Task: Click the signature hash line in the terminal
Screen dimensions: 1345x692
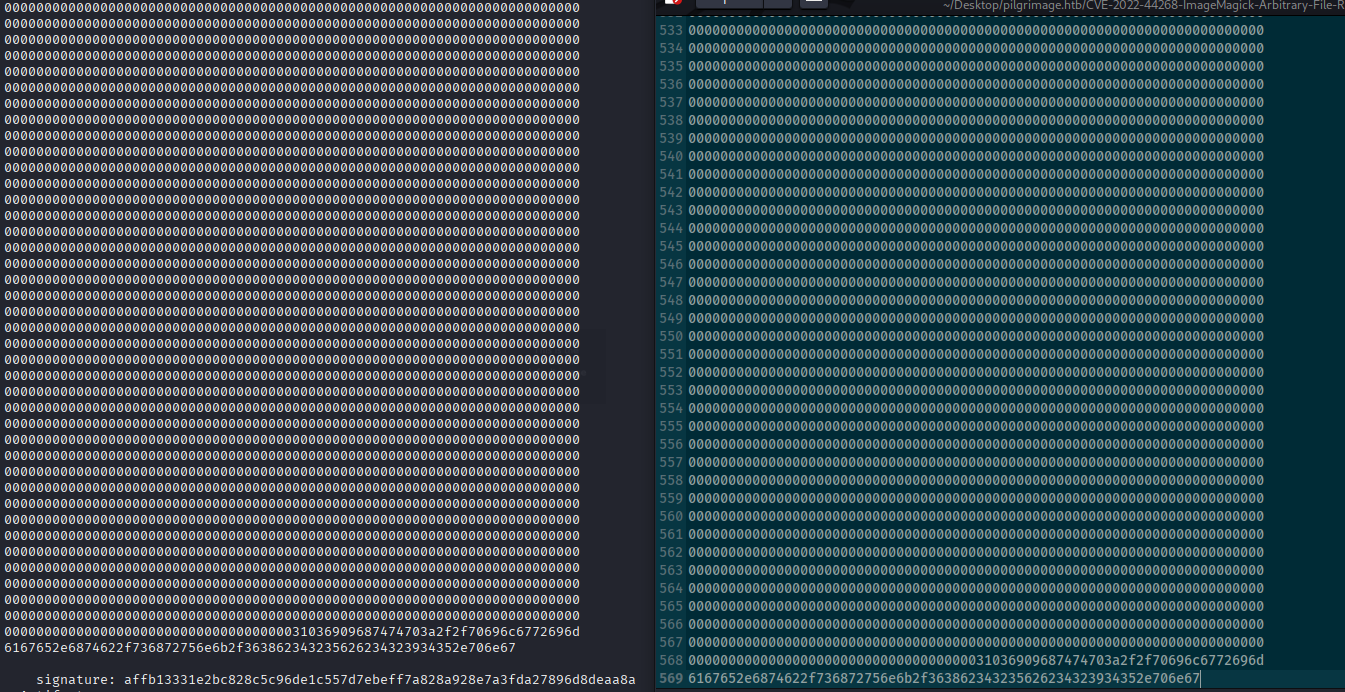Action: pyautogui.click(x=336, y=680)
